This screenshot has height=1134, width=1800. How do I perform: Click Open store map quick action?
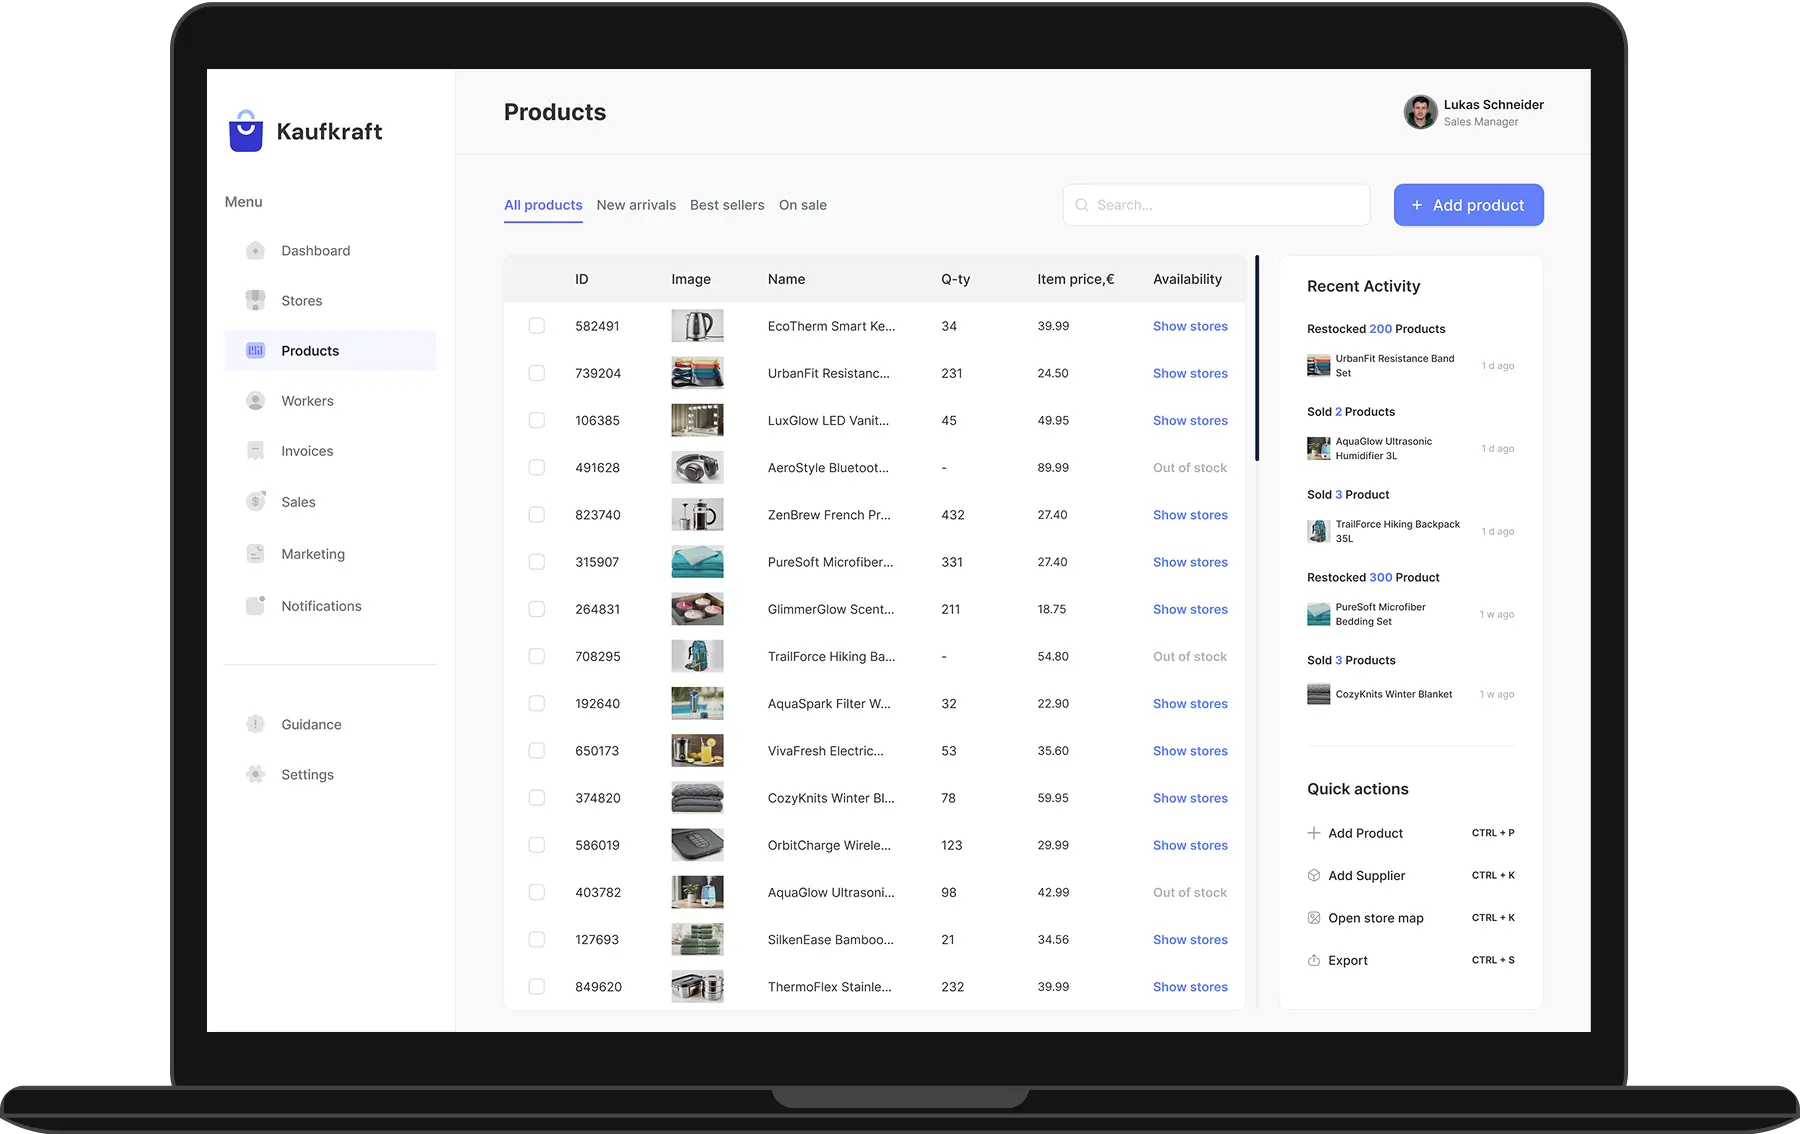click(x=1375, y=918)
